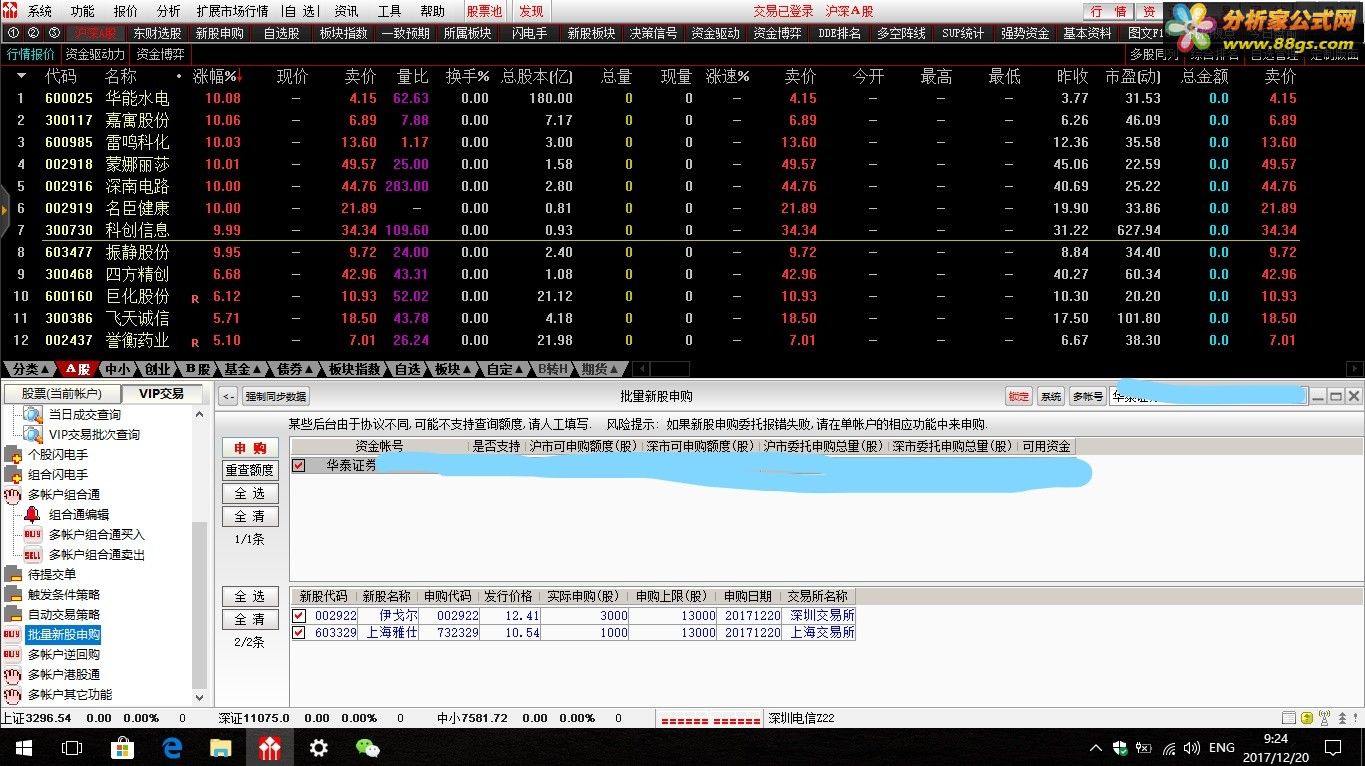Click BUY icon beside 多帐户组合通买入
This screenshot has width=1365, height=766.
[x=33, y=534]
